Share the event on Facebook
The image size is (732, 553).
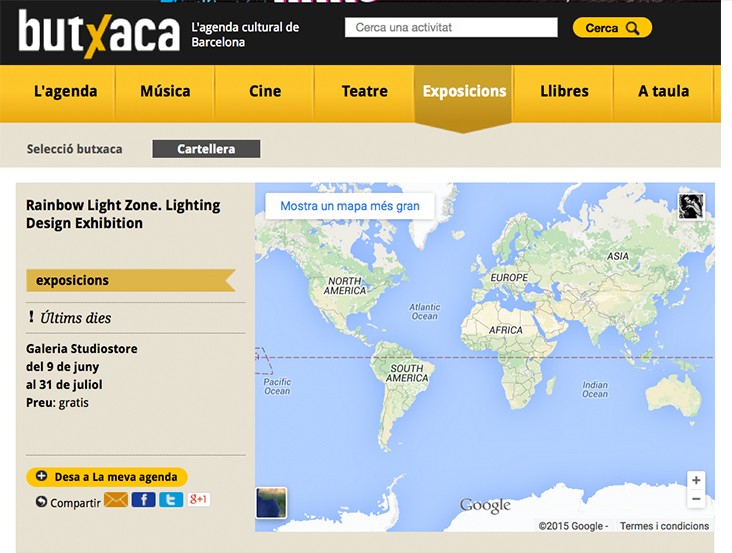tap(143, 500)
